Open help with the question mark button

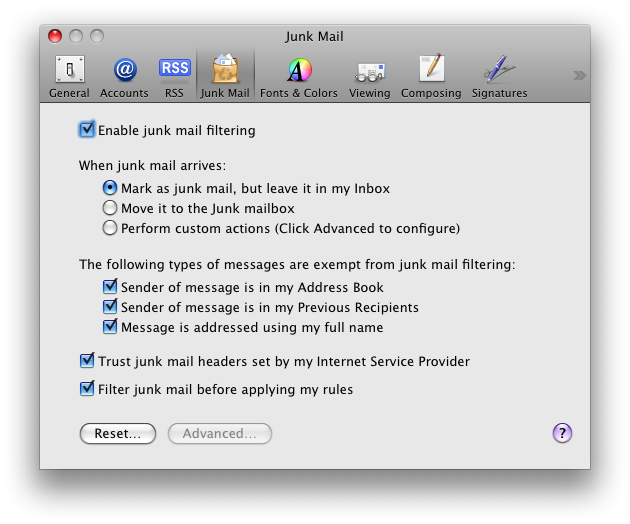click(562, 433)
